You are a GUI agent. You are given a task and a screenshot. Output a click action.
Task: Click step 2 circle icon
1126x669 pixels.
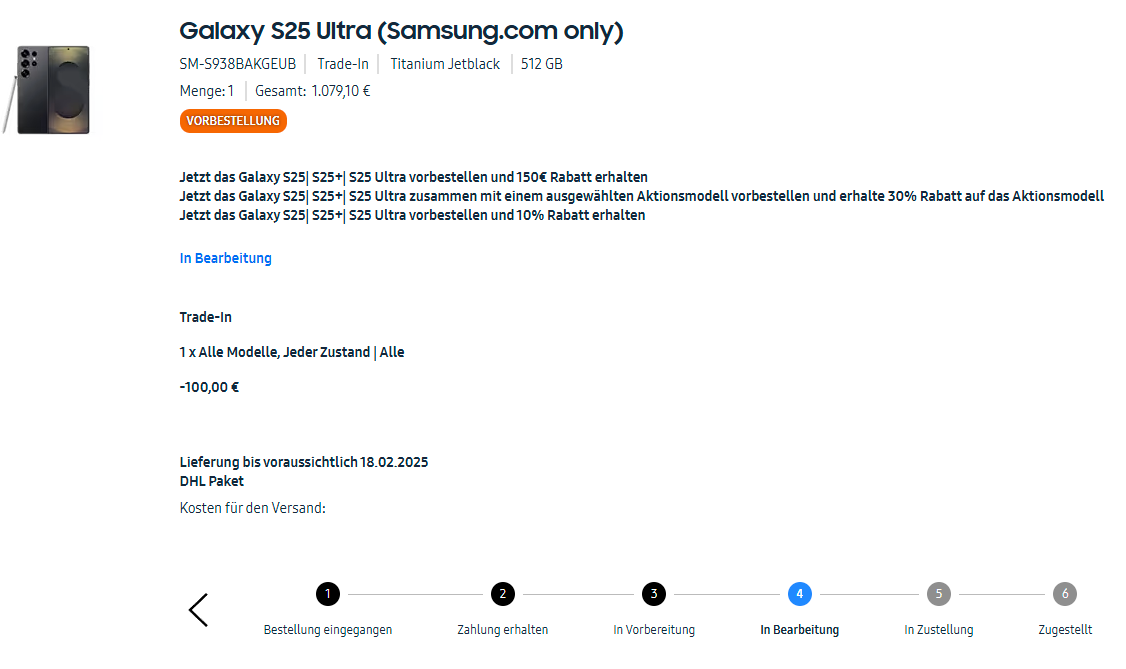(502, 594)
